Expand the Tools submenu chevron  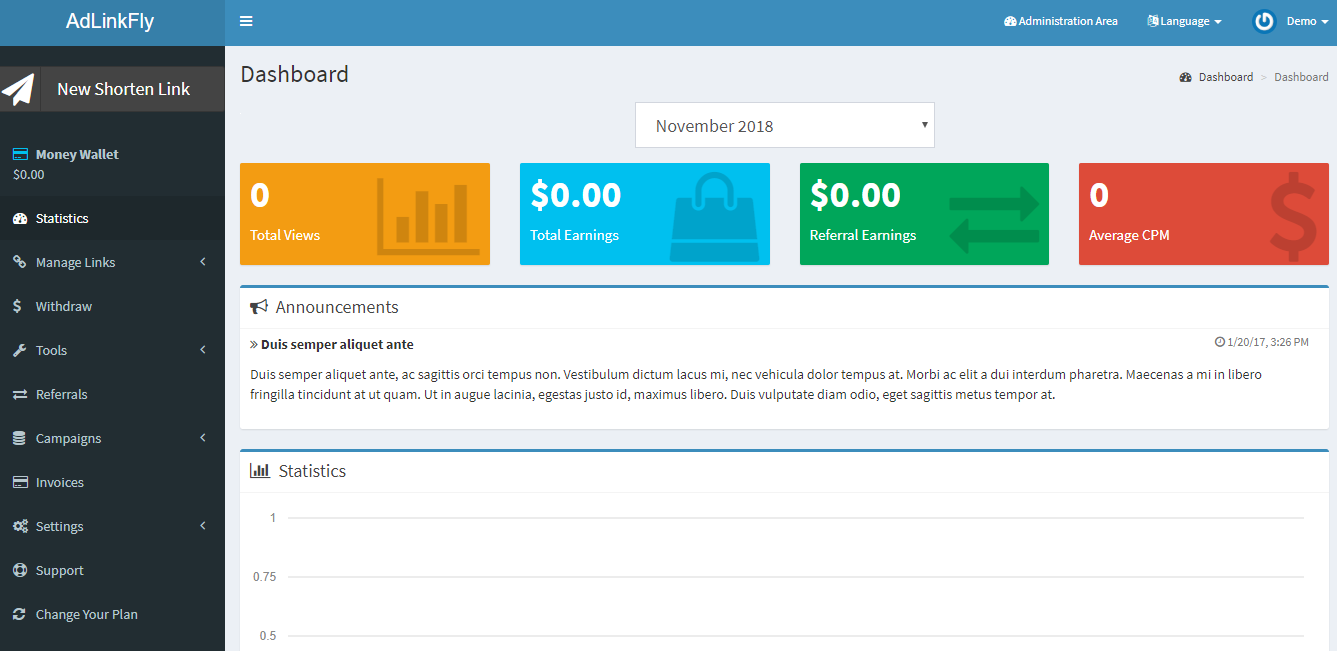(203, 350)
